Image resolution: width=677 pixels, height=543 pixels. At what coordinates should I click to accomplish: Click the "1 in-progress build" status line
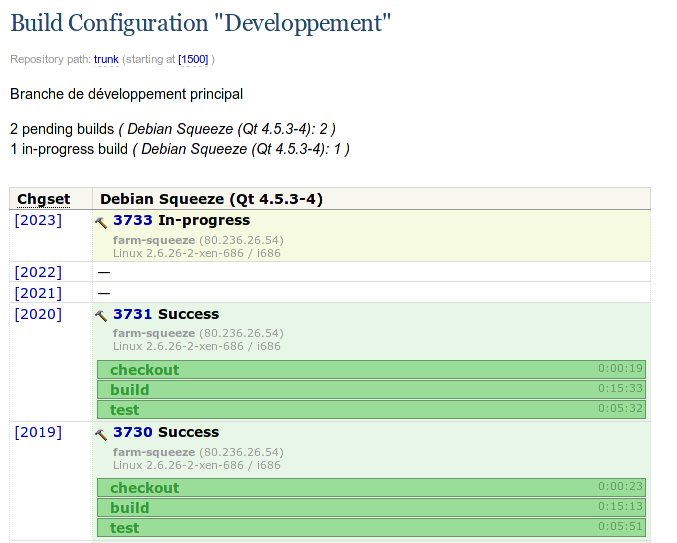(180, 149)
